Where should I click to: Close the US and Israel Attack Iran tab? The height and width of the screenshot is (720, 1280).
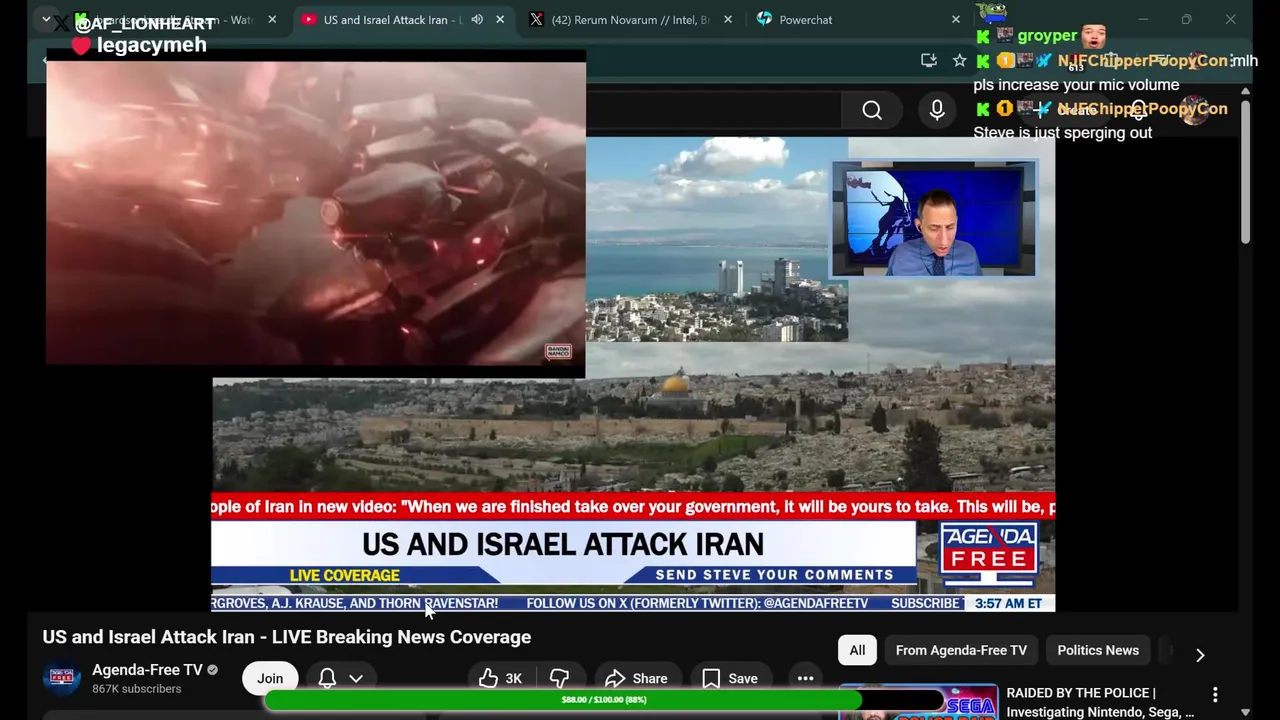click(x=500, y=19)
